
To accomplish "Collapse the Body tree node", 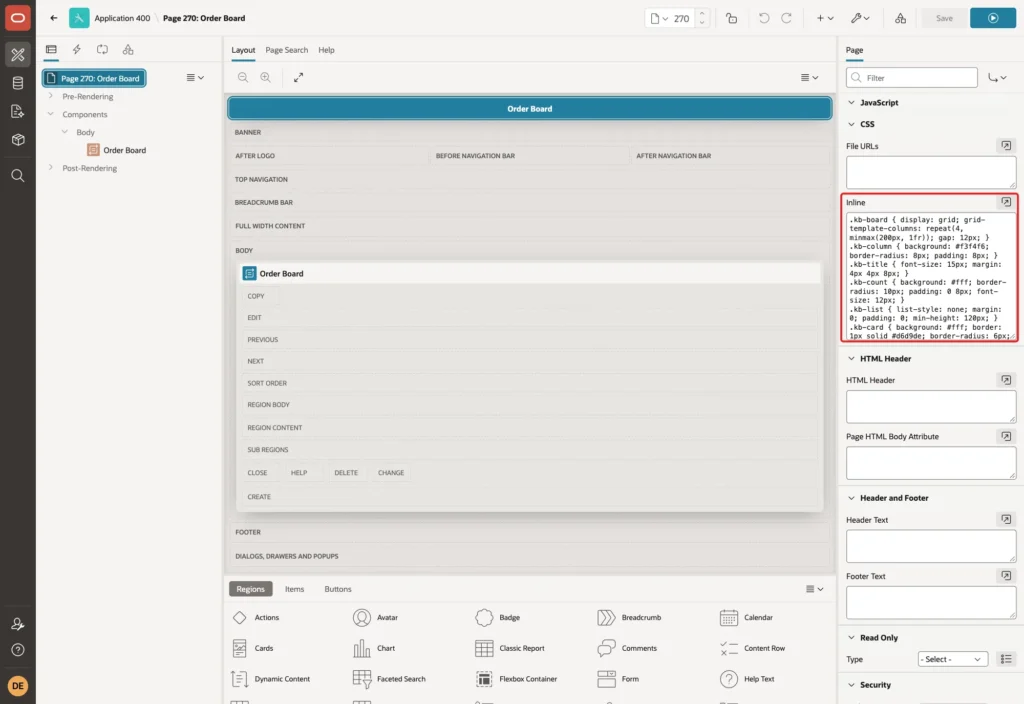I will (65, 132).
